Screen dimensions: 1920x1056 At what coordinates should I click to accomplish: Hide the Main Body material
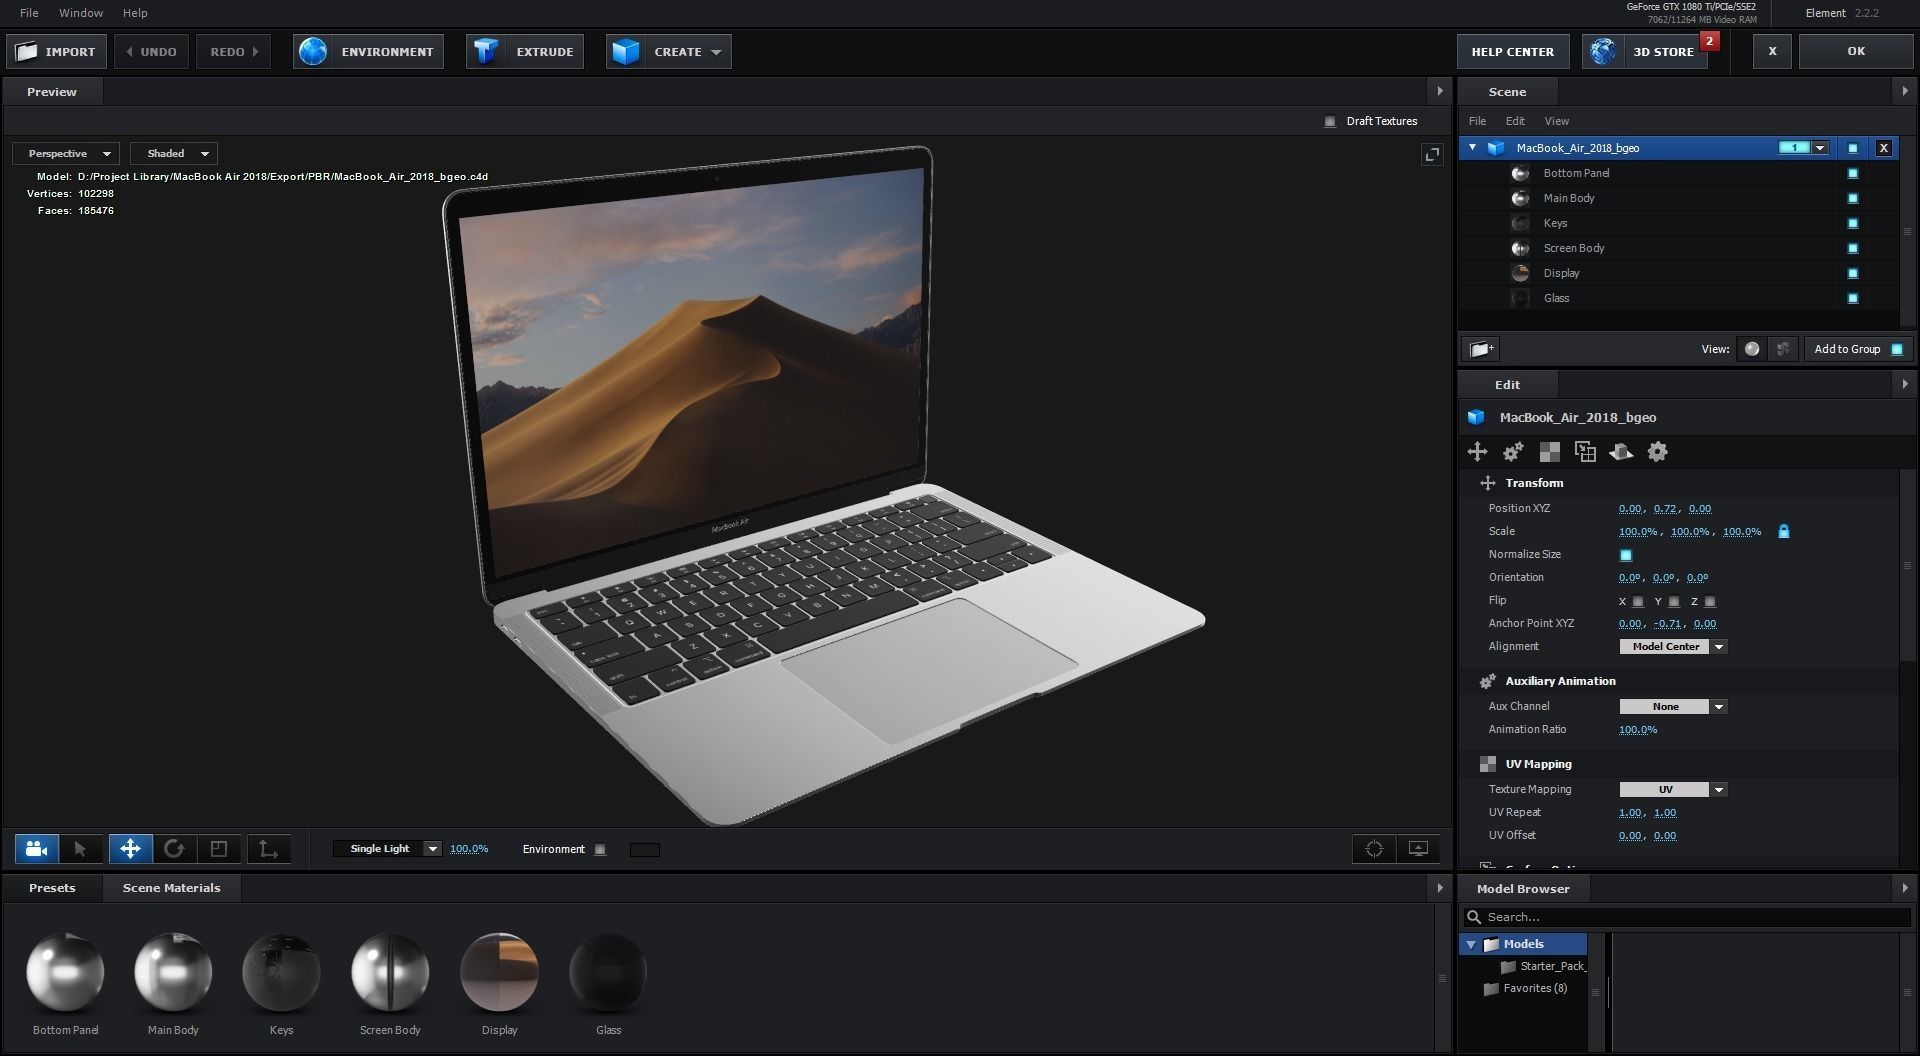1852,198
